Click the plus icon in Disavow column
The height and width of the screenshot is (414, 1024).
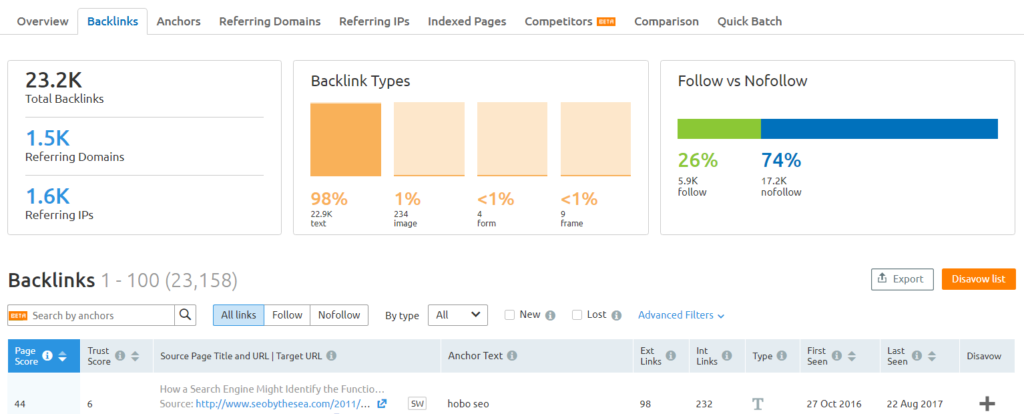[x=987, y=403]
